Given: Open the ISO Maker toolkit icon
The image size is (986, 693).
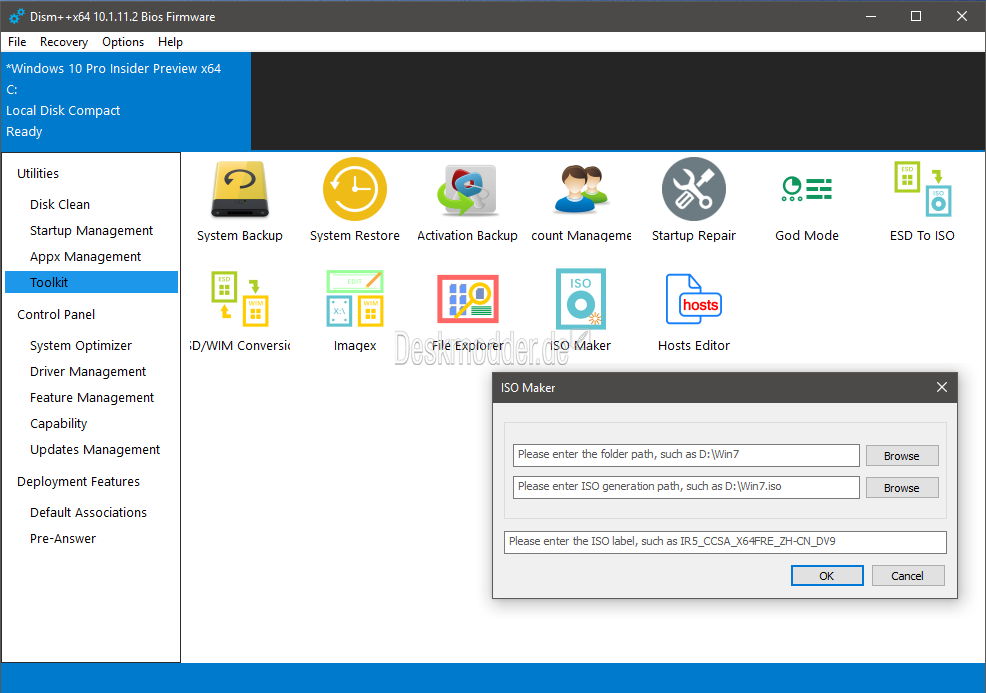Looking at the screenshot, I should pos(580,299).
